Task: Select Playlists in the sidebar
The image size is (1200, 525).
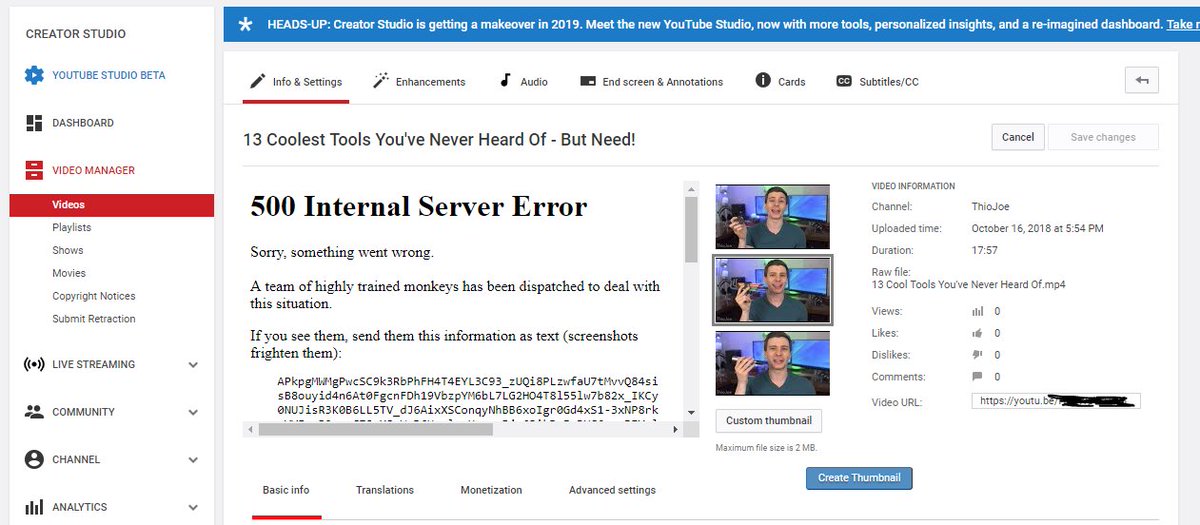Action: pyautogui.click(x=72, y=228)
